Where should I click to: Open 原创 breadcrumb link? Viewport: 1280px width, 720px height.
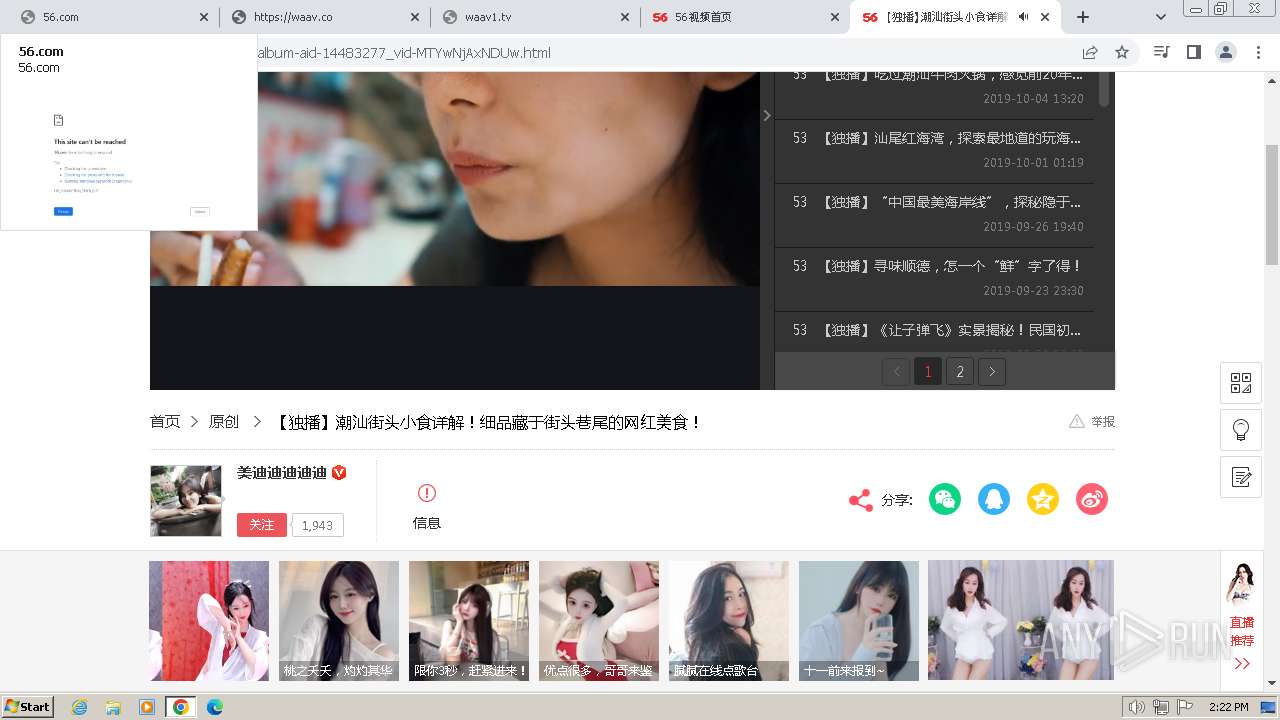(x=224, y=422)
